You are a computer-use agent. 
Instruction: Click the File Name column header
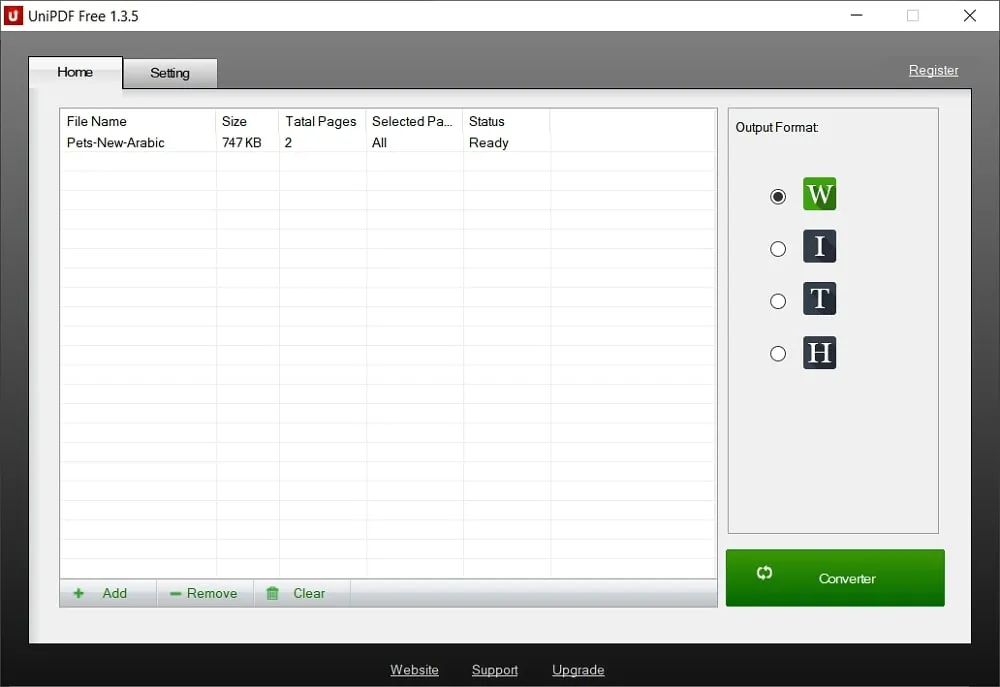pyautogui.click(x=97, y=121)
